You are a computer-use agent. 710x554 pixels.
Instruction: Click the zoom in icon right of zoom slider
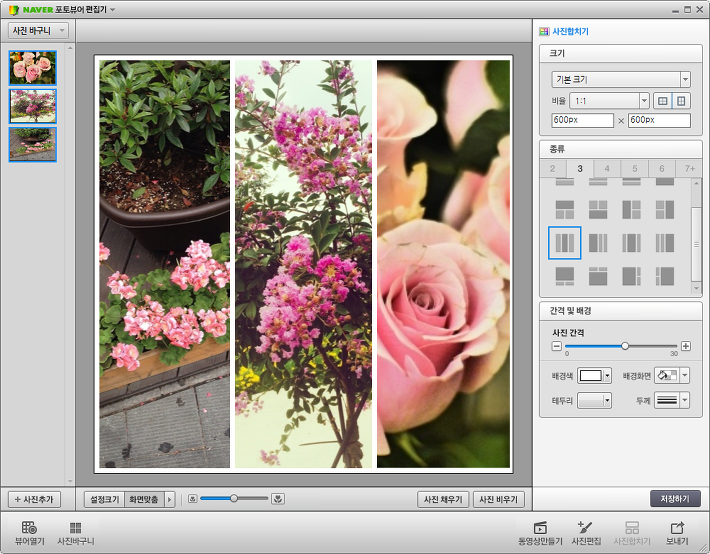coord(278,499)
